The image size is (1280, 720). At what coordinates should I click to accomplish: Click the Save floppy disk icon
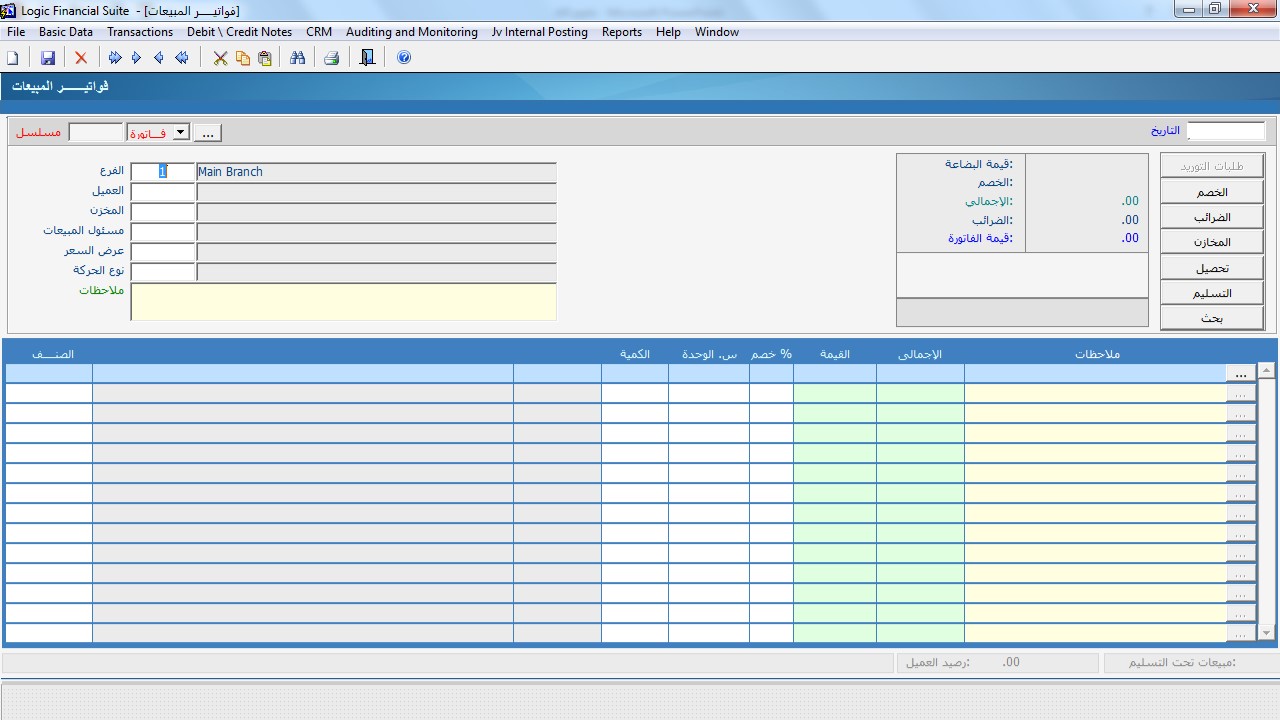pyautogui.click(x=47, y=58)
